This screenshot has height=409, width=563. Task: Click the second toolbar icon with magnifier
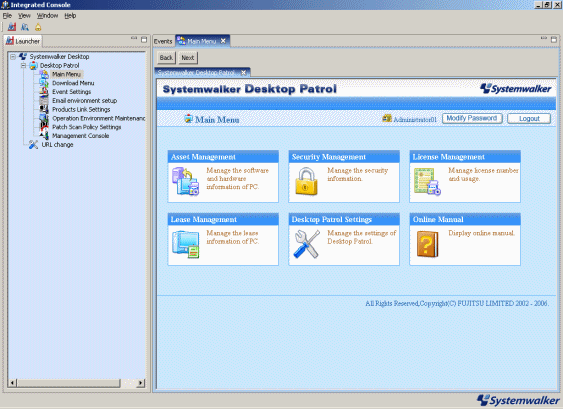[x=25, y=27]
